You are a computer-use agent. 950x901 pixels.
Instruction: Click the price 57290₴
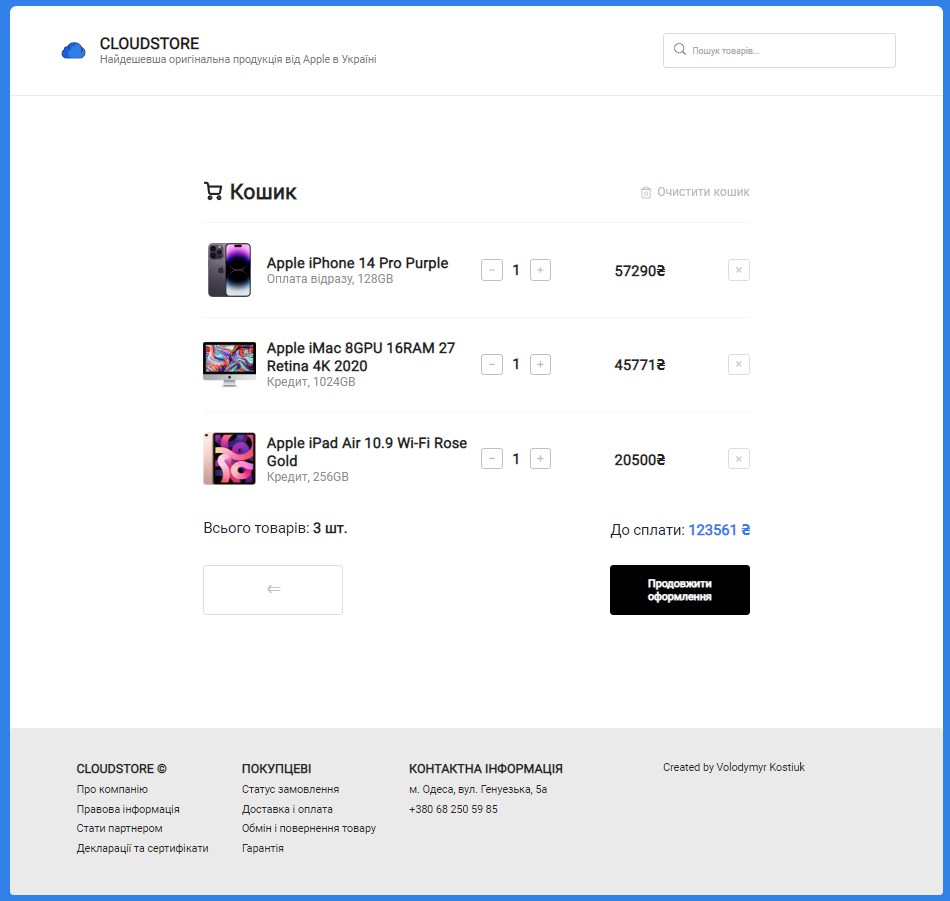point(640,271)
